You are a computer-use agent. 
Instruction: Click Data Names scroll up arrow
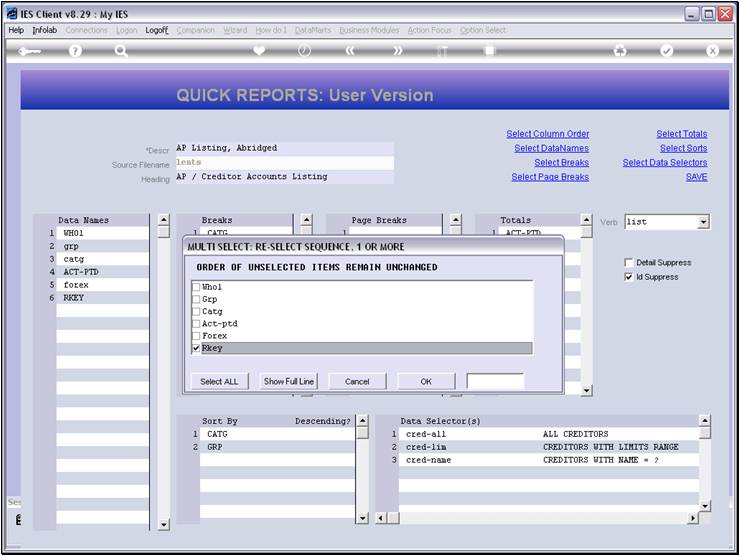pos(163,220)
